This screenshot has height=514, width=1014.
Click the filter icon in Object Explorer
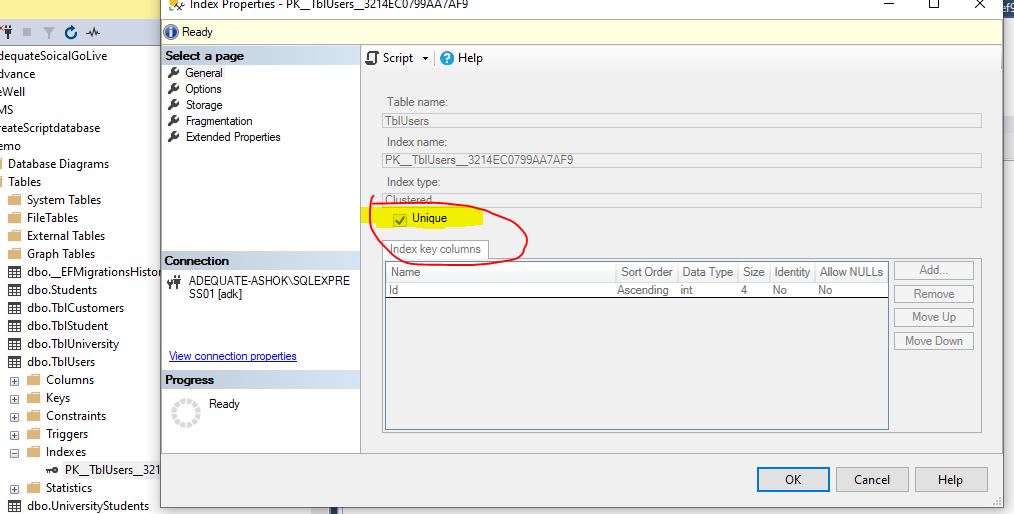(49, 32)
